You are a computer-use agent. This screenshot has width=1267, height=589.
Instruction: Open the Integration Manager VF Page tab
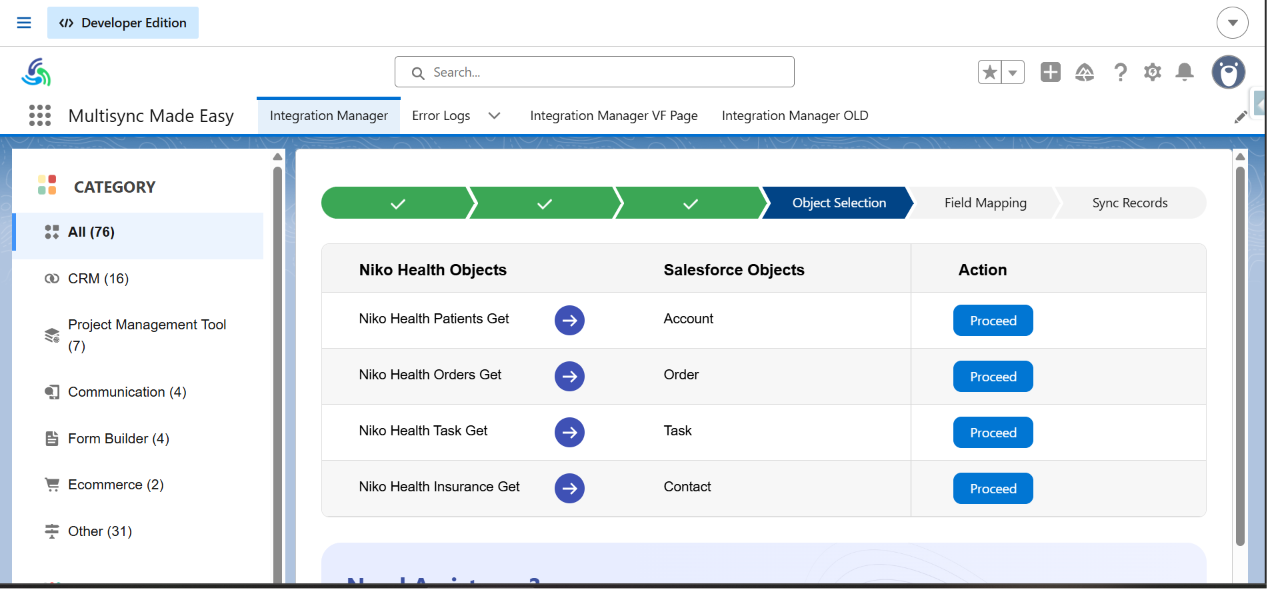[614, 116]
